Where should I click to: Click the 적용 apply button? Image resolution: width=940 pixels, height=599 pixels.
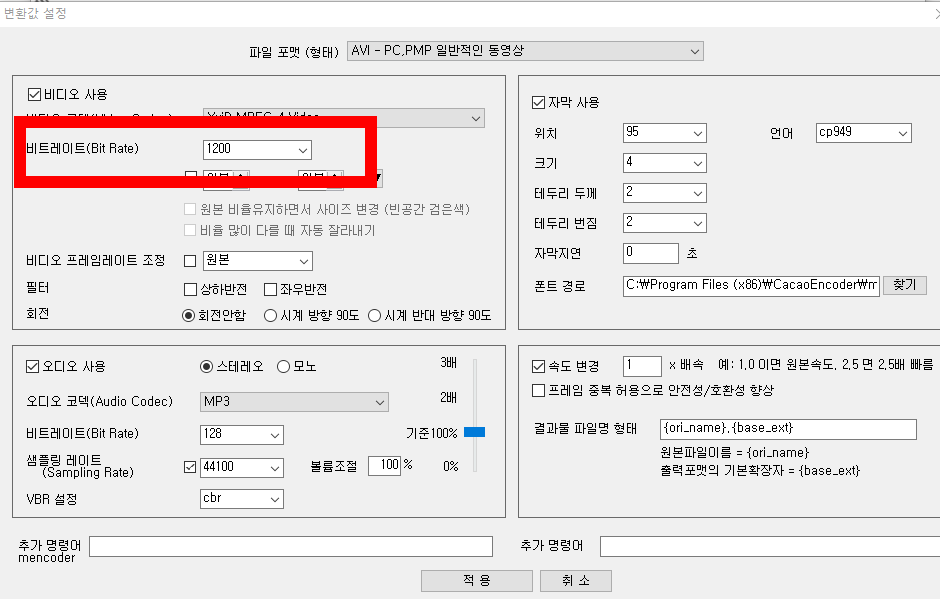click(x=476, y=581)
